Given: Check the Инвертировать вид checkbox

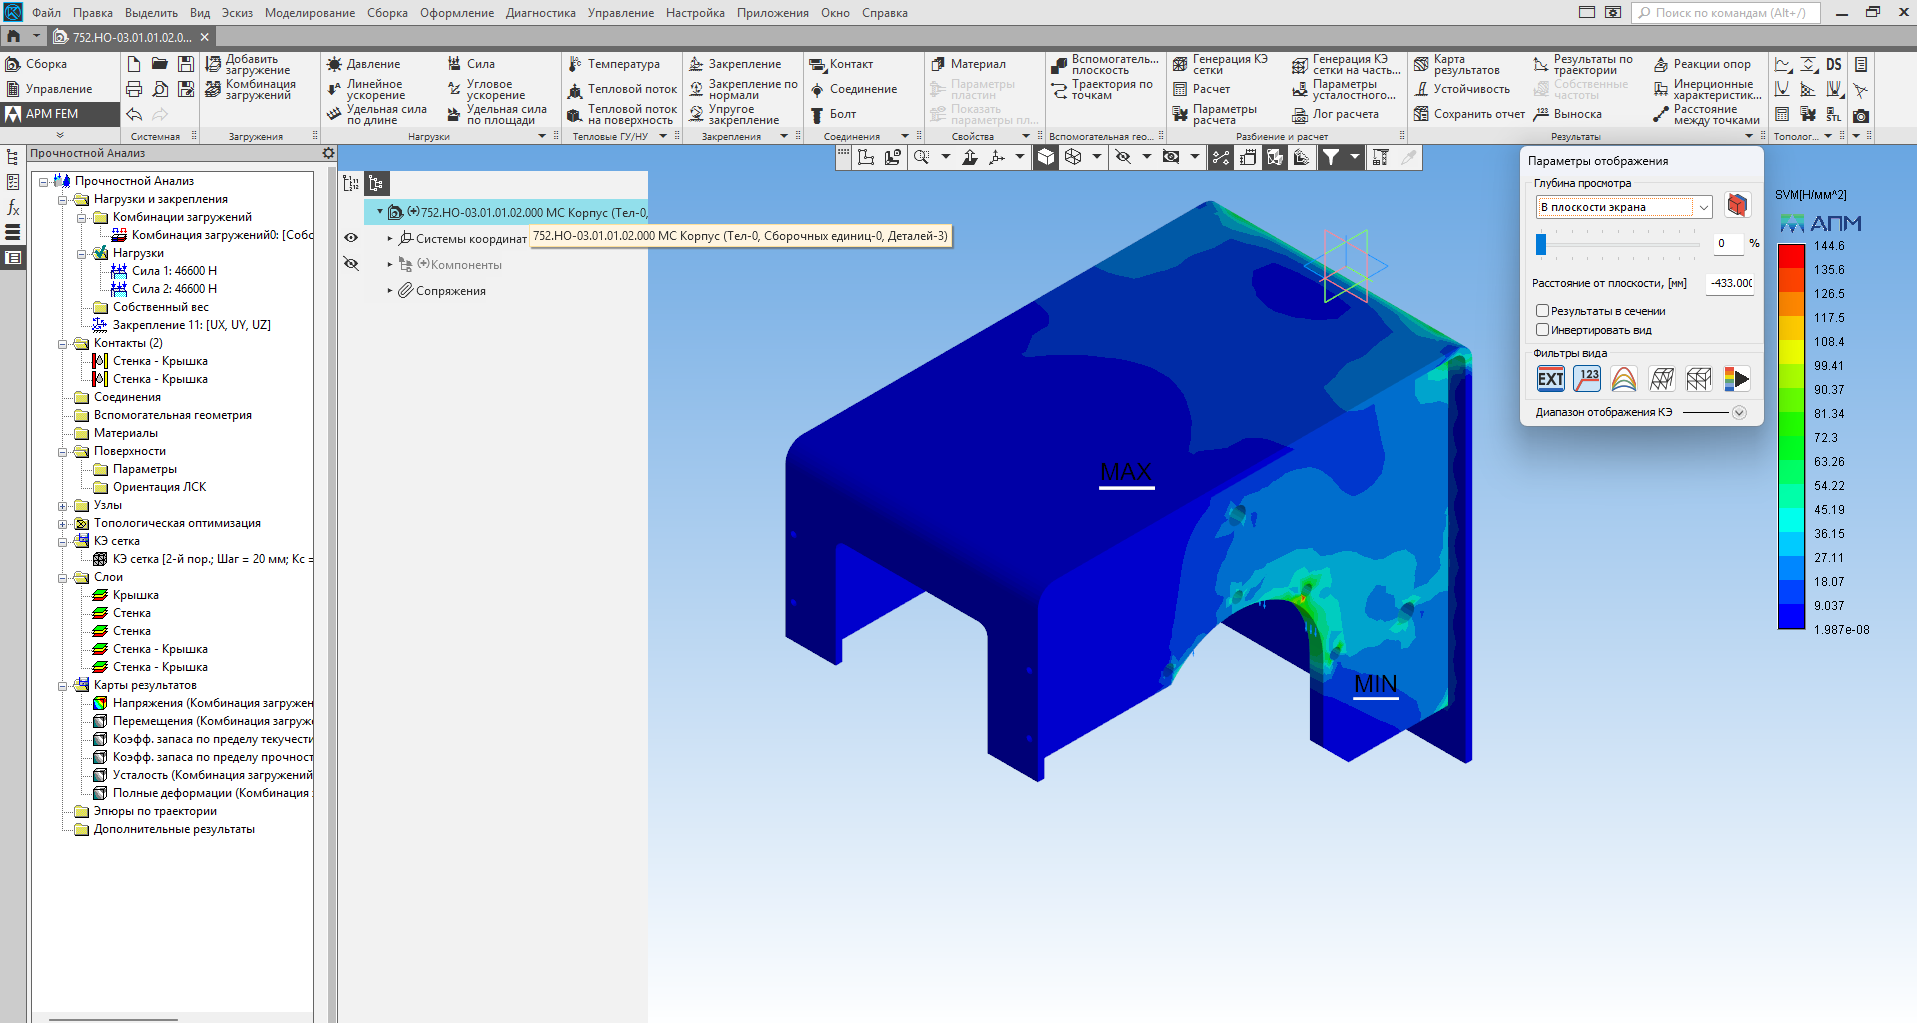Looking at the screenshot, I should [x=1542, y=330].
